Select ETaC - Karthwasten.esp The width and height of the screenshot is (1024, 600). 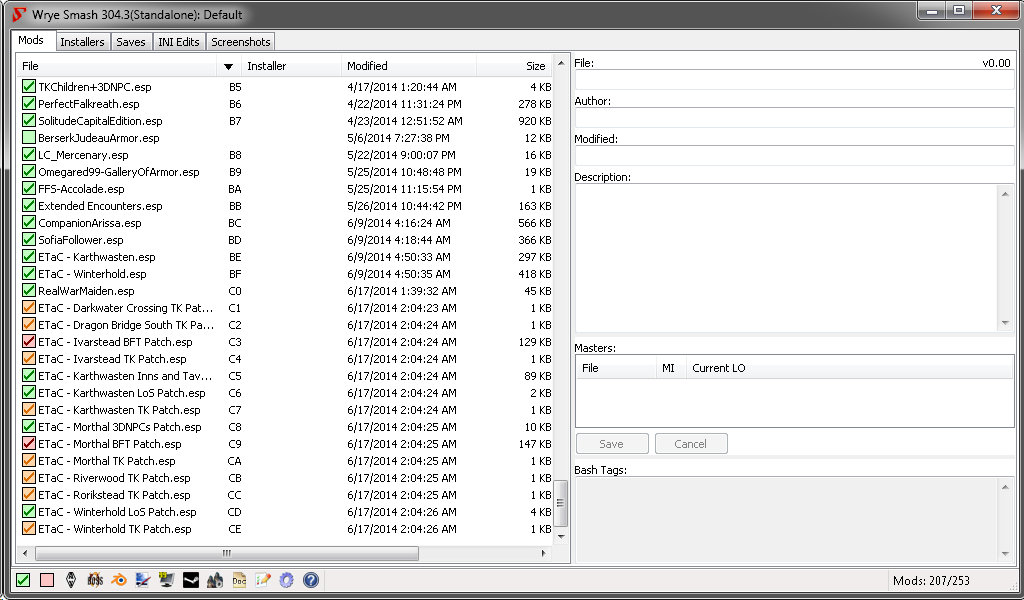coord(286,257)
